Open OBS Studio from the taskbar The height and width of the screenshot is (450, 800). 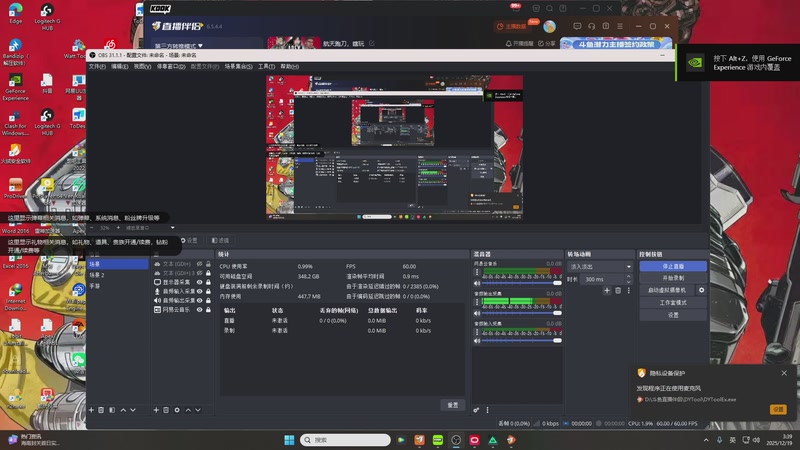pos(456,440)
